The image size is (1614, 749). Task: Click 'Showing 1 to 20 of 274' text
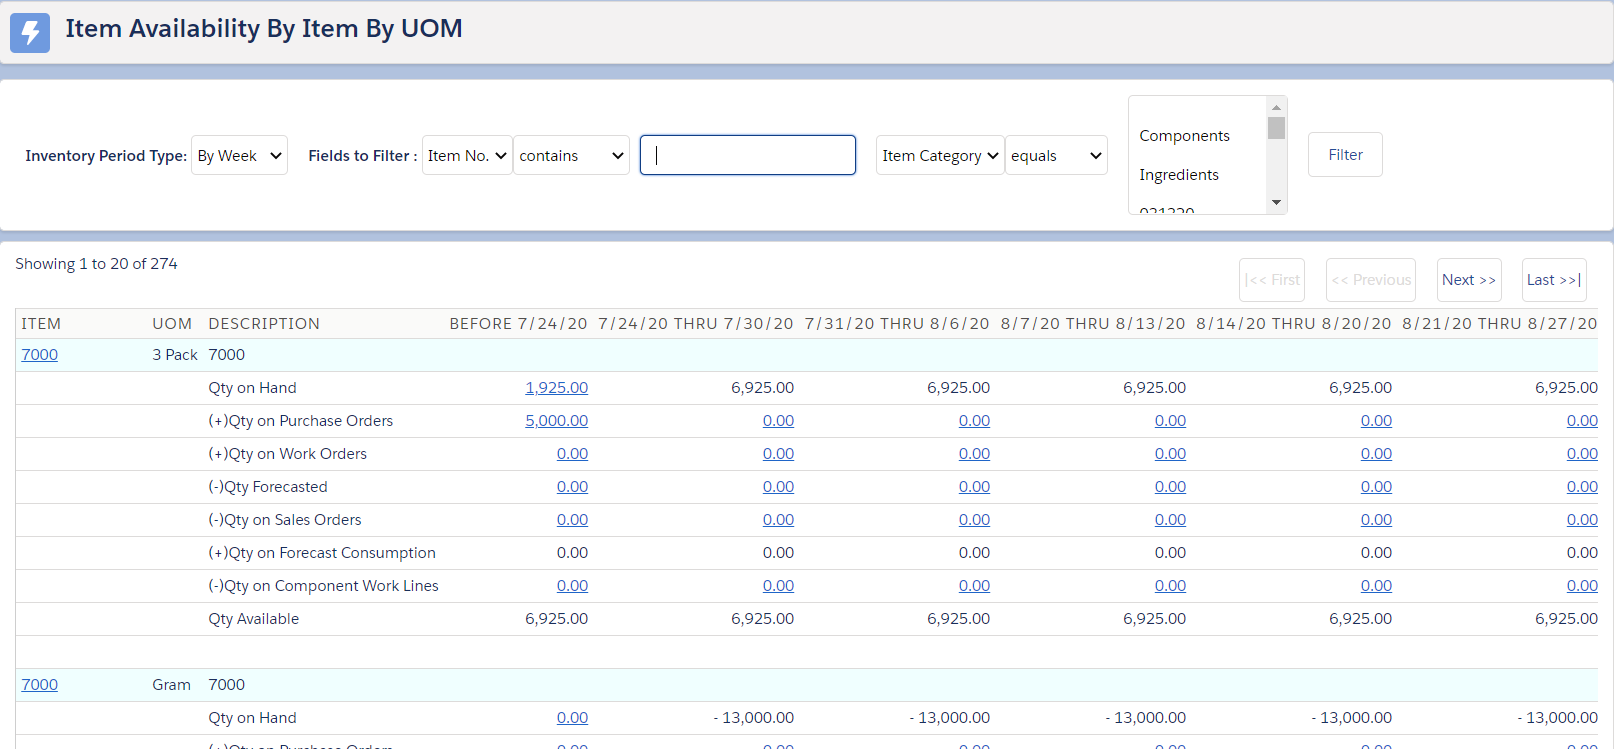coord(96,264)
